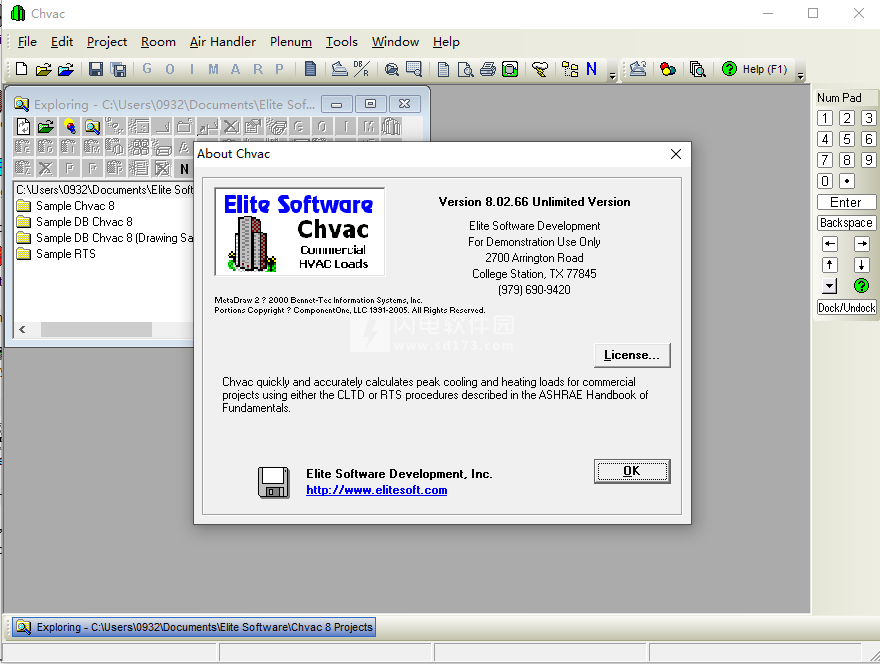880x664 pixels.
Task: Click the first yellow open-folder toolbar icon
Action: (x=43, y=70)
